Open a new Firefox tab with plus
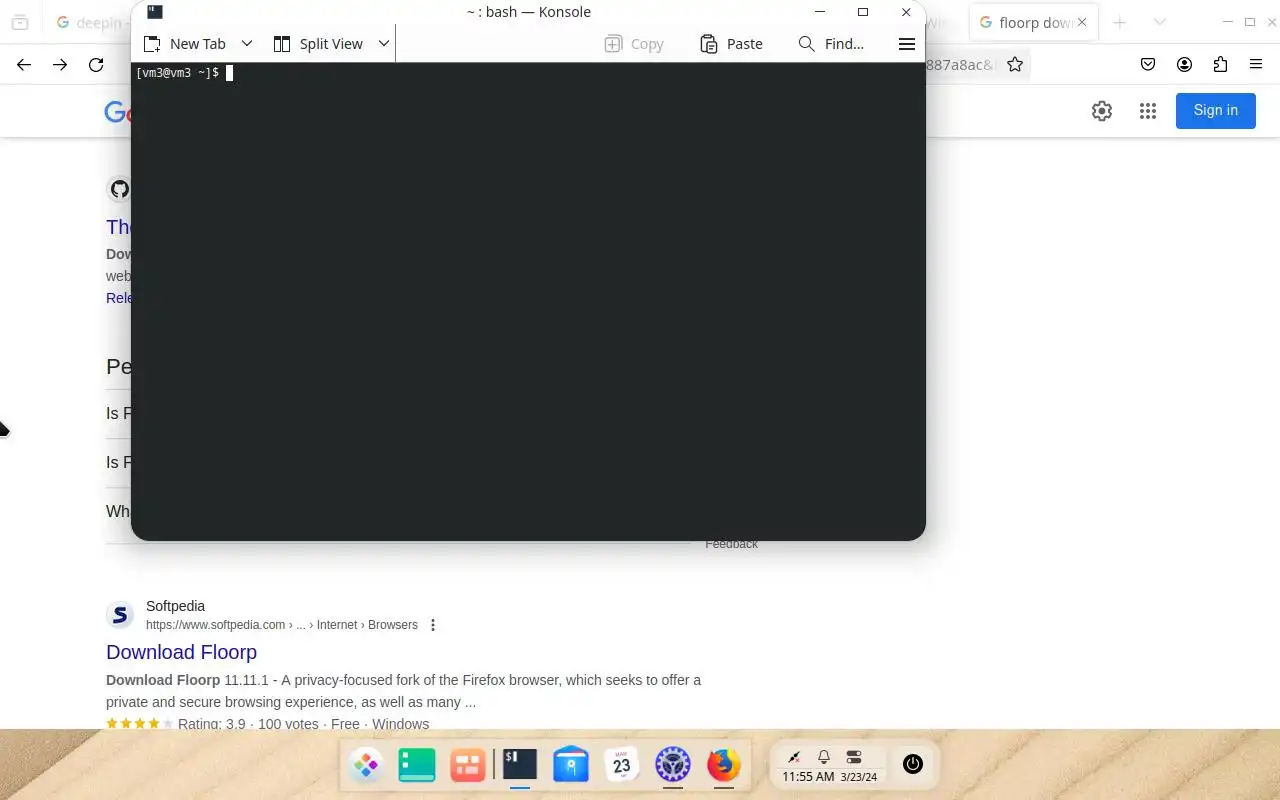Image resolution: width=1280 pixels, height=800 pixels. [1120, 22]
